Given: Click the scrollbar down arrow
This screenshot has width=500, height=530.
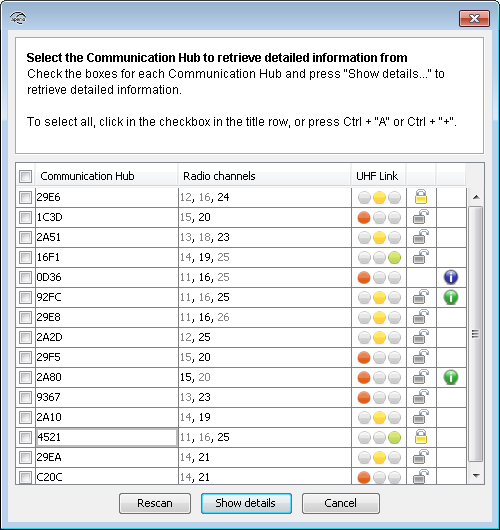Looking at the screenshot, I should tap(476, 476).
